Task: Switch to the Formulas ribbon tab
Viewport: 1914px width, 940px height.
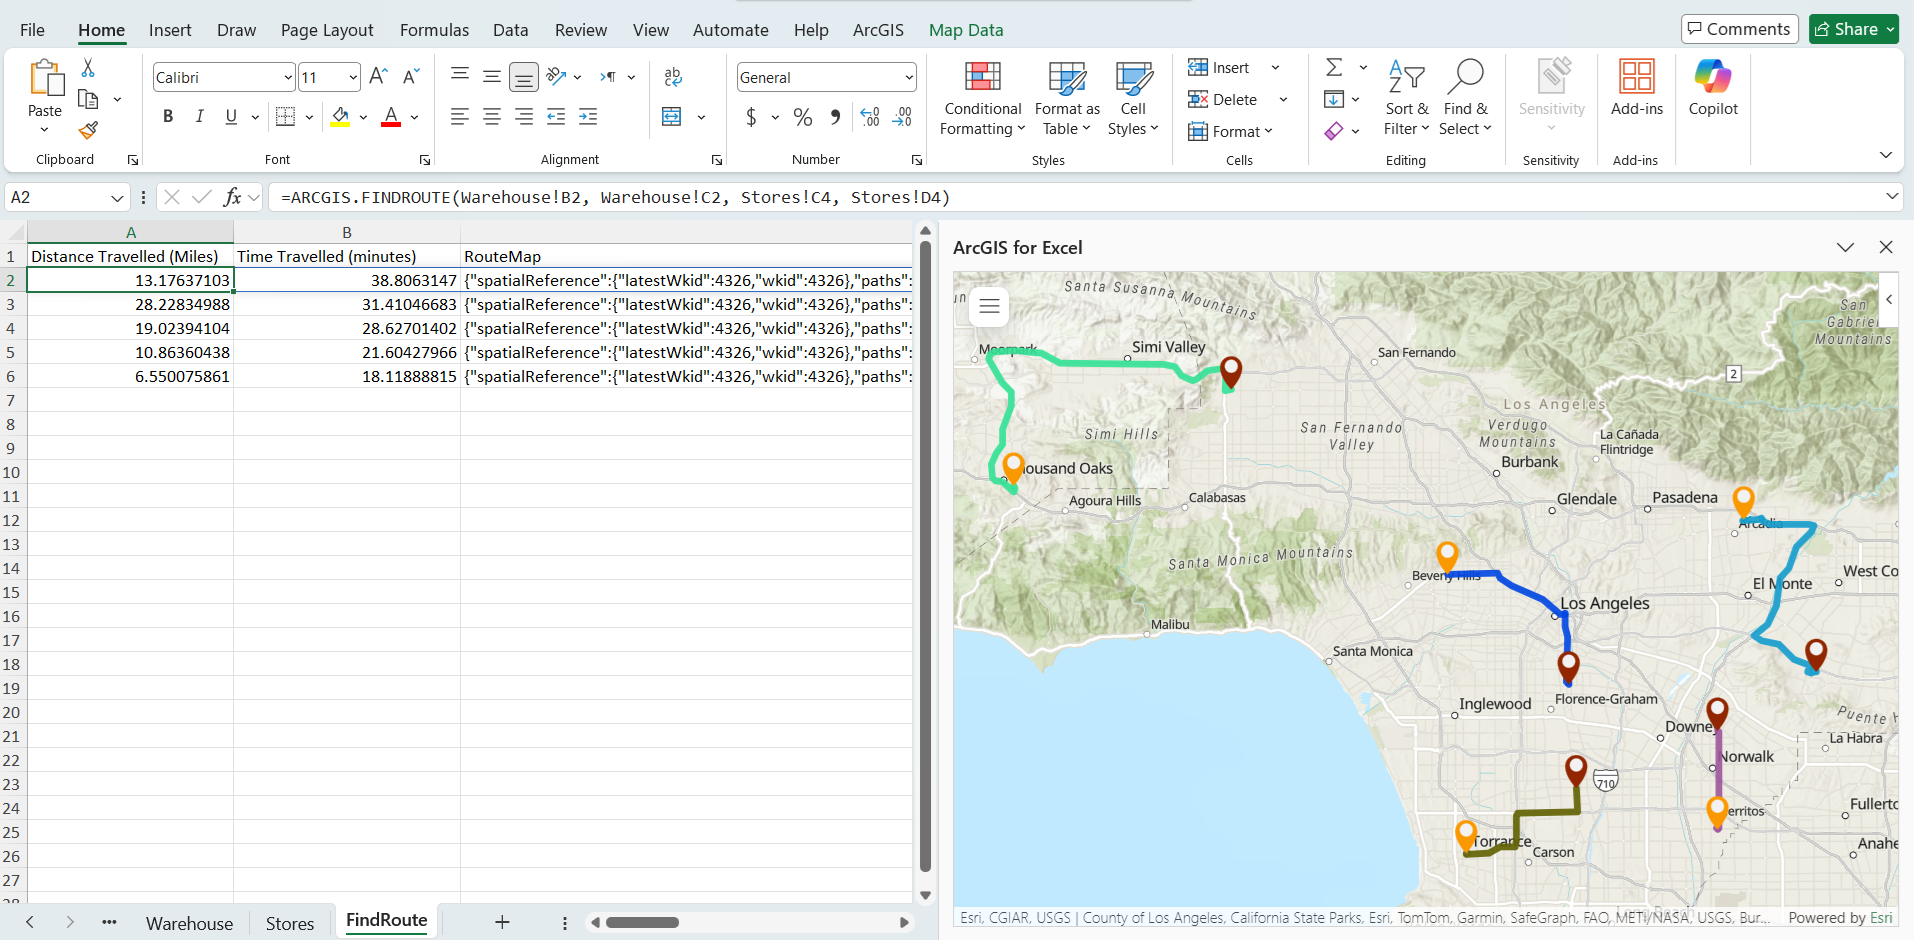Action: [434, 30]
